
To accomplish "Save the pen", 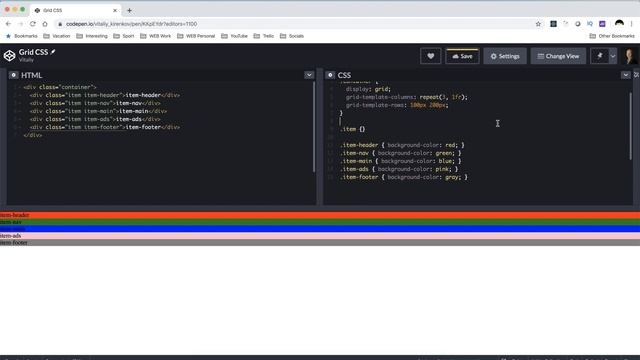I will [462, 56].
